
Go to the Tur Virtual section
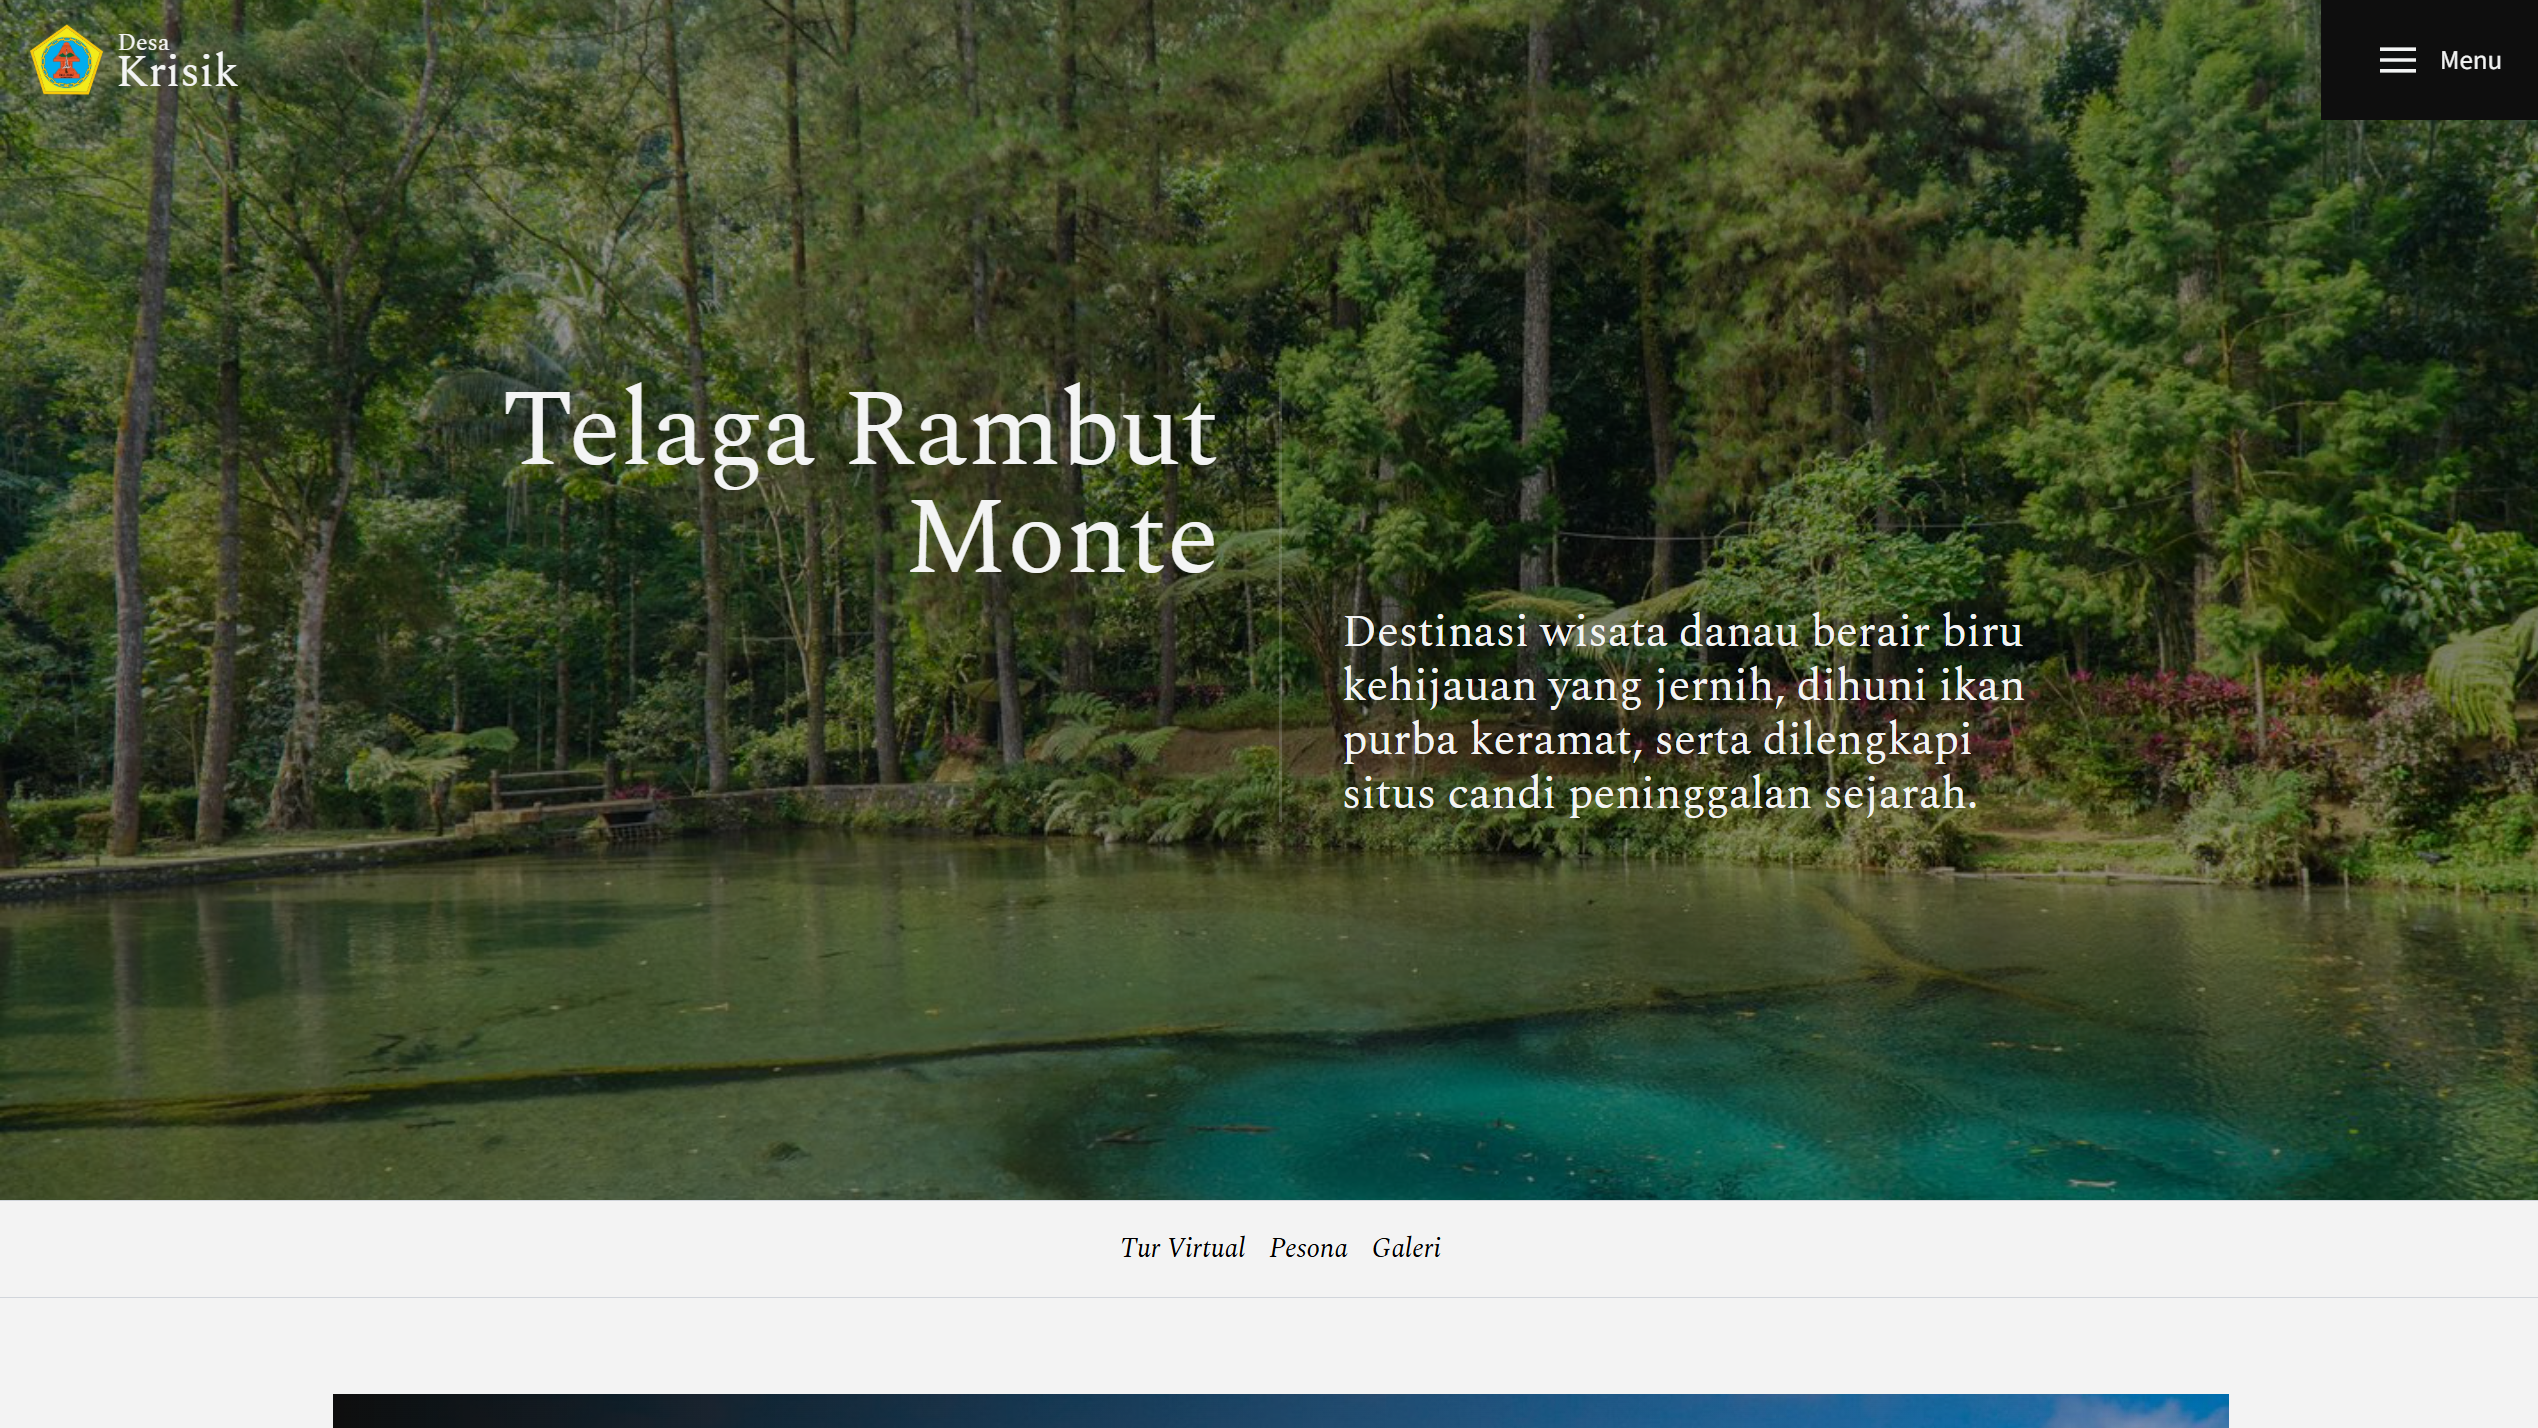pyautogui.click(x=1182, y=1248)
